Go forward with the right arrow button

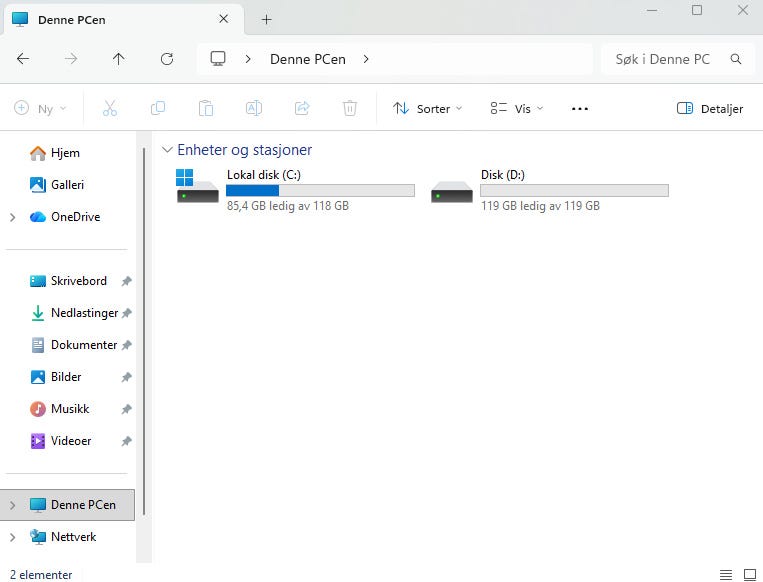[71, 59]
